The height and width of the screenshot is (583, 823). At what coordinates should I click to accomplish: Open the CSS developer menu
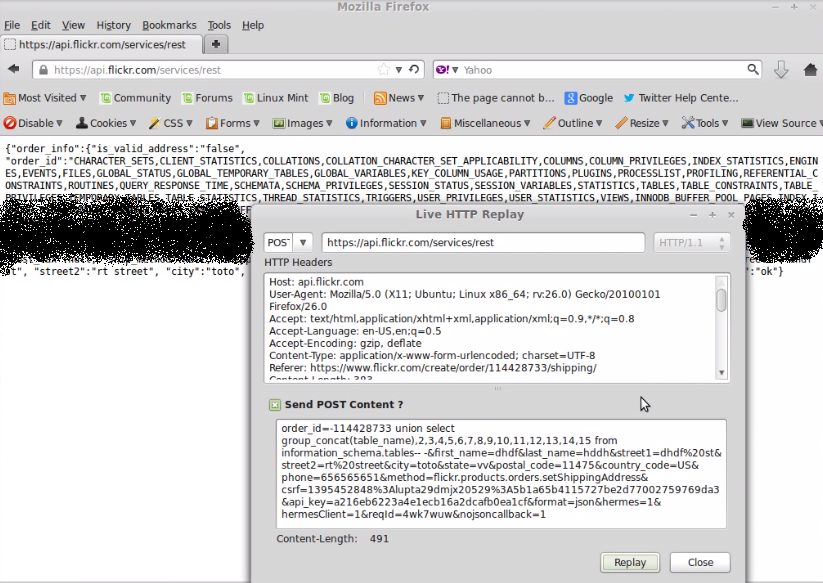click(x=171, y=123)
